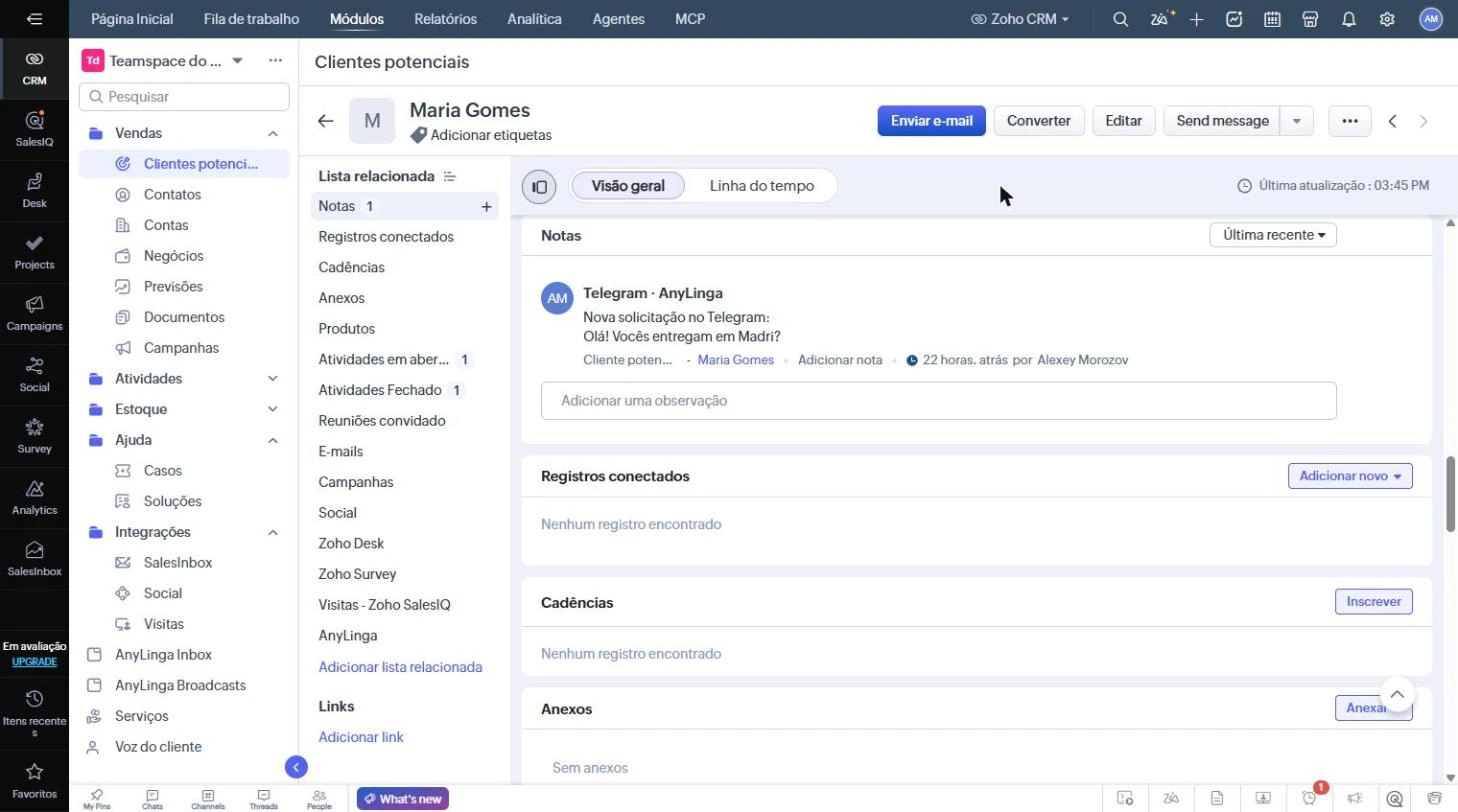Screen dimensions: 1458x812
Task: Open the calendar icon in top bar
Action: pyautogui.click(x=1272, y=19)
